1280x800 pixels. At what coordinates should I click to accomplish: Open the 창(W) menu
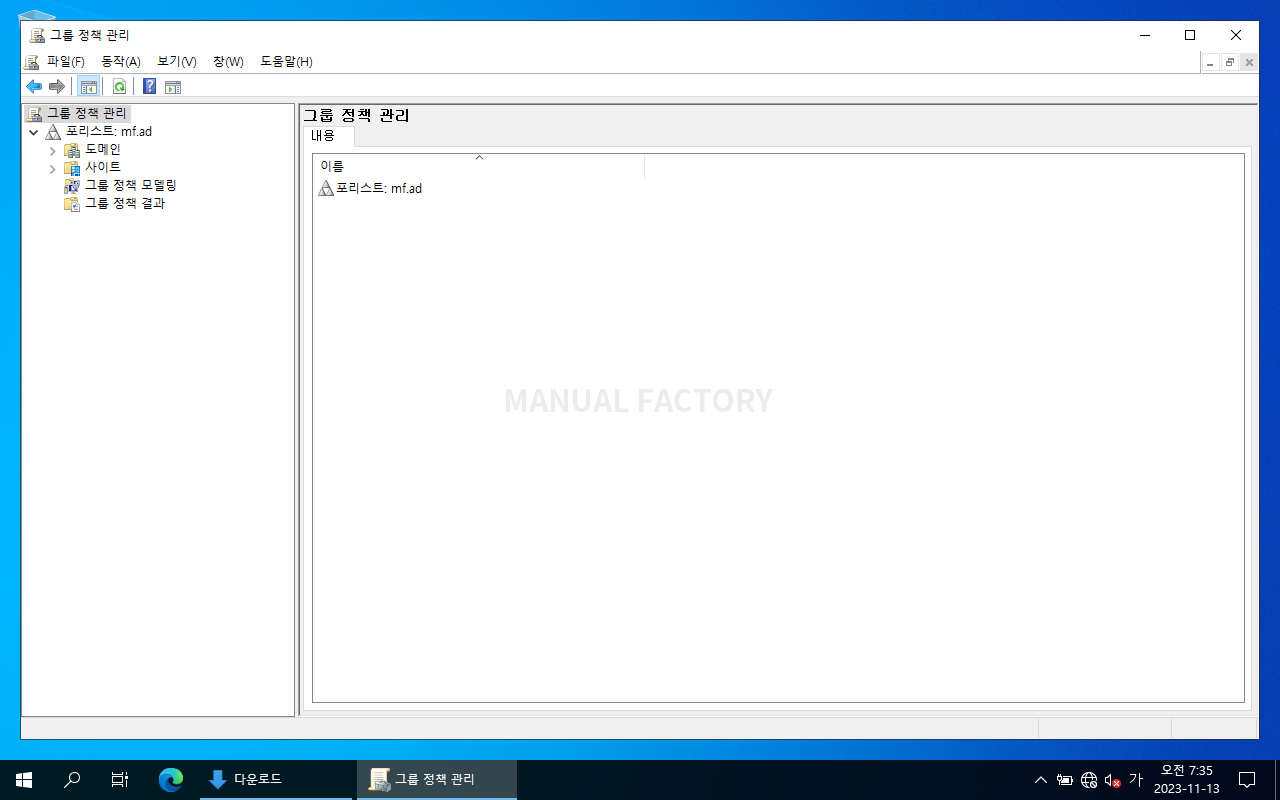(228, 62)
